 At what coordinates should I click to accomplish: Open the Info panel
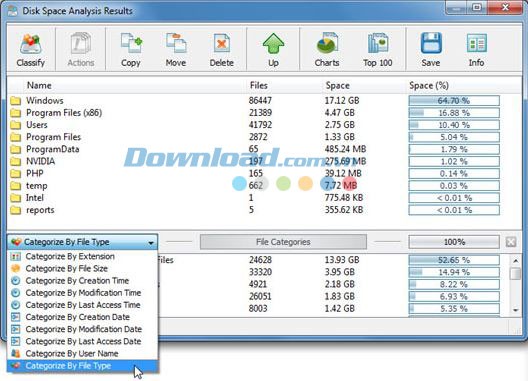click(x=476, y=49)
